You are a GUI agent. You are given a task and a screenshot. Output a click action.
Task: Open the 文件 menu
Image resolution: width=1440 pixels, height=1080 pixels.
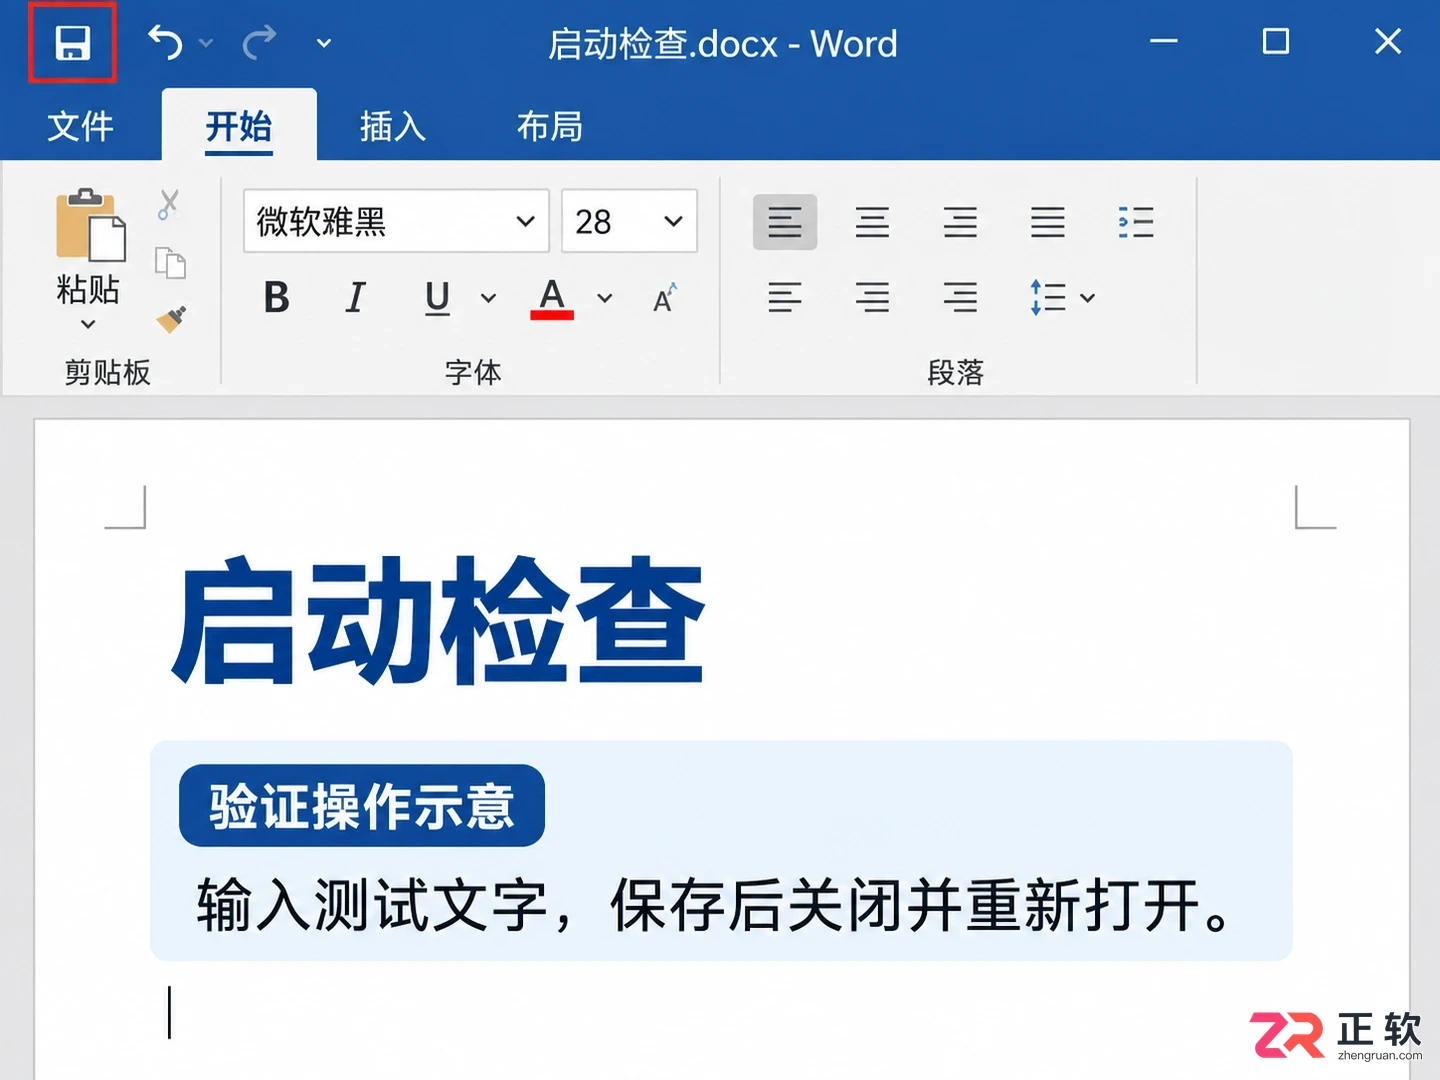tap(80, 126)
